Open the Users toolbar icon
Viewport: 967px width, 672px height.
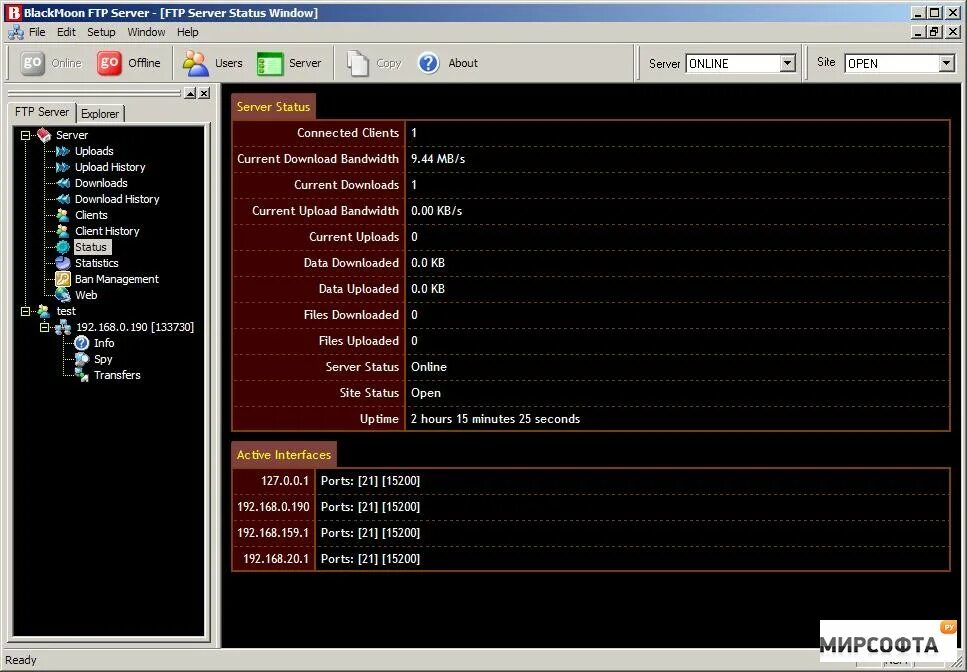195,64
